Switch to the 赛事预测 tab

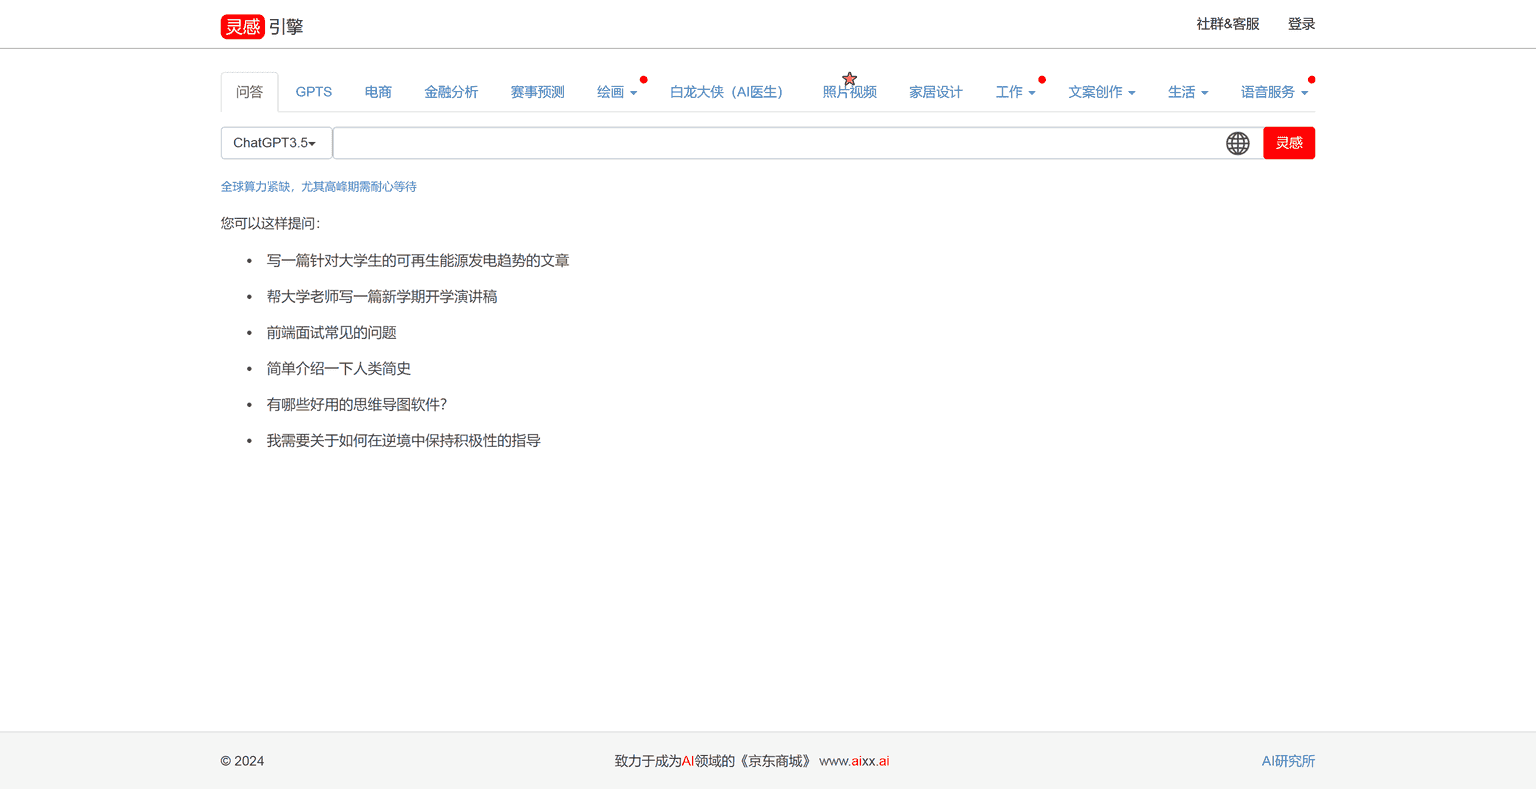pos(538,92)
